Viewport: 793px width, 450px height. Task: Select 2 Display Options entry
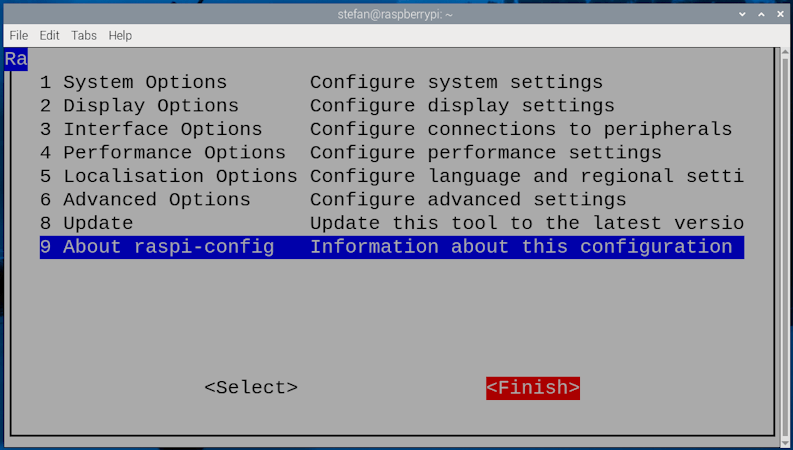[x=392, y=106]
